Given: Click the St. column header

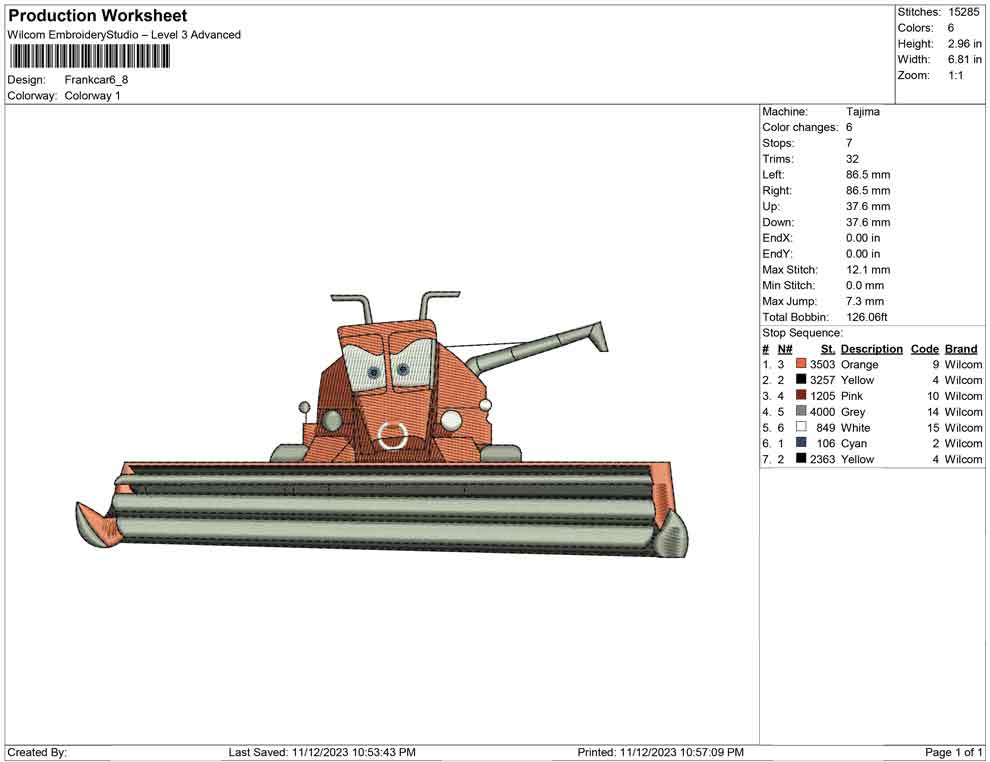Looking at the screenshot, I should click(x=828, y=349).
